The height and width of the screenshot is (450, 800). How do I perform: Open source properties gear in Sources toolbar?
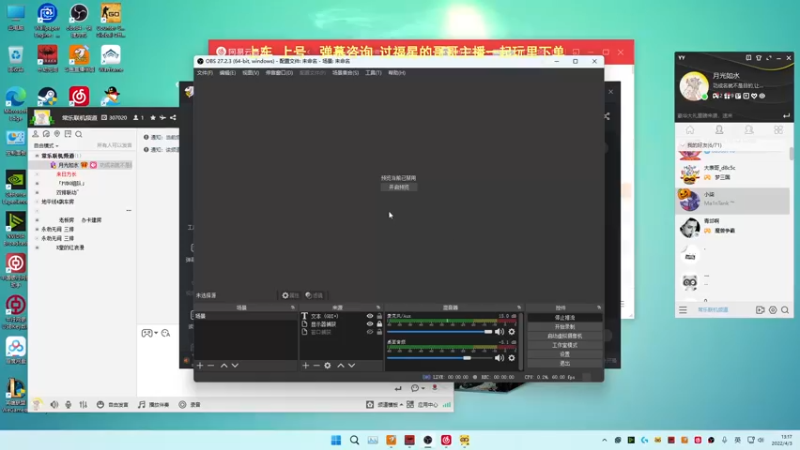pyautogui.click(x=328, y=365)
